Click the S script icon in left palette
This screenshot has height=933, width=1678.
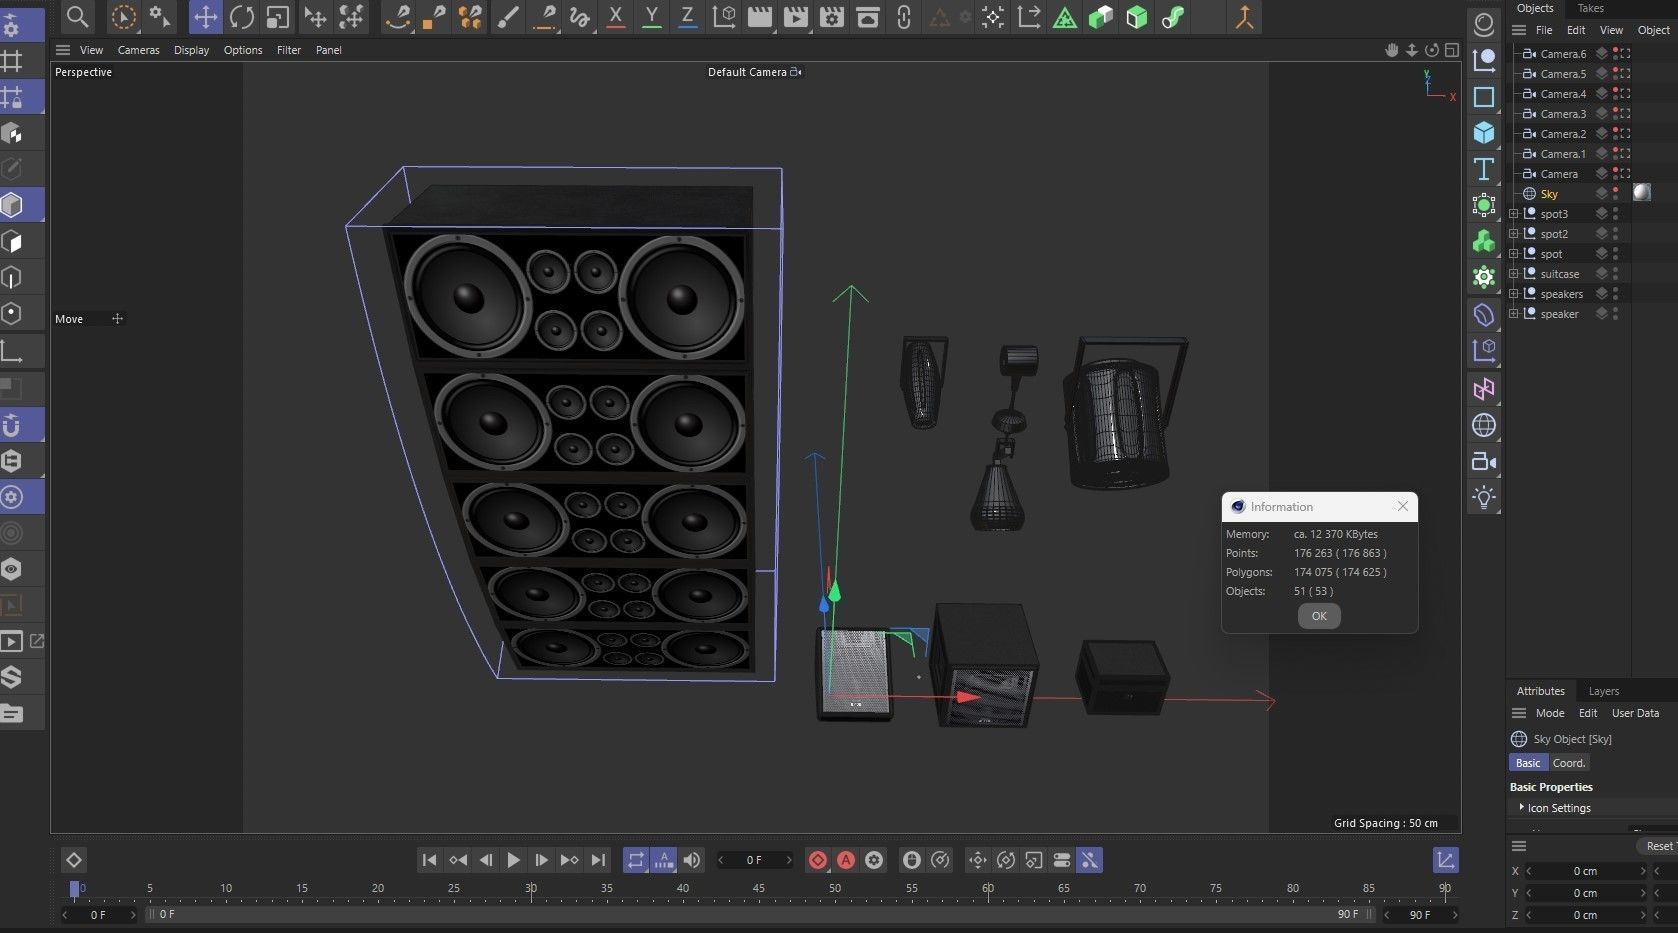(12, 677)
